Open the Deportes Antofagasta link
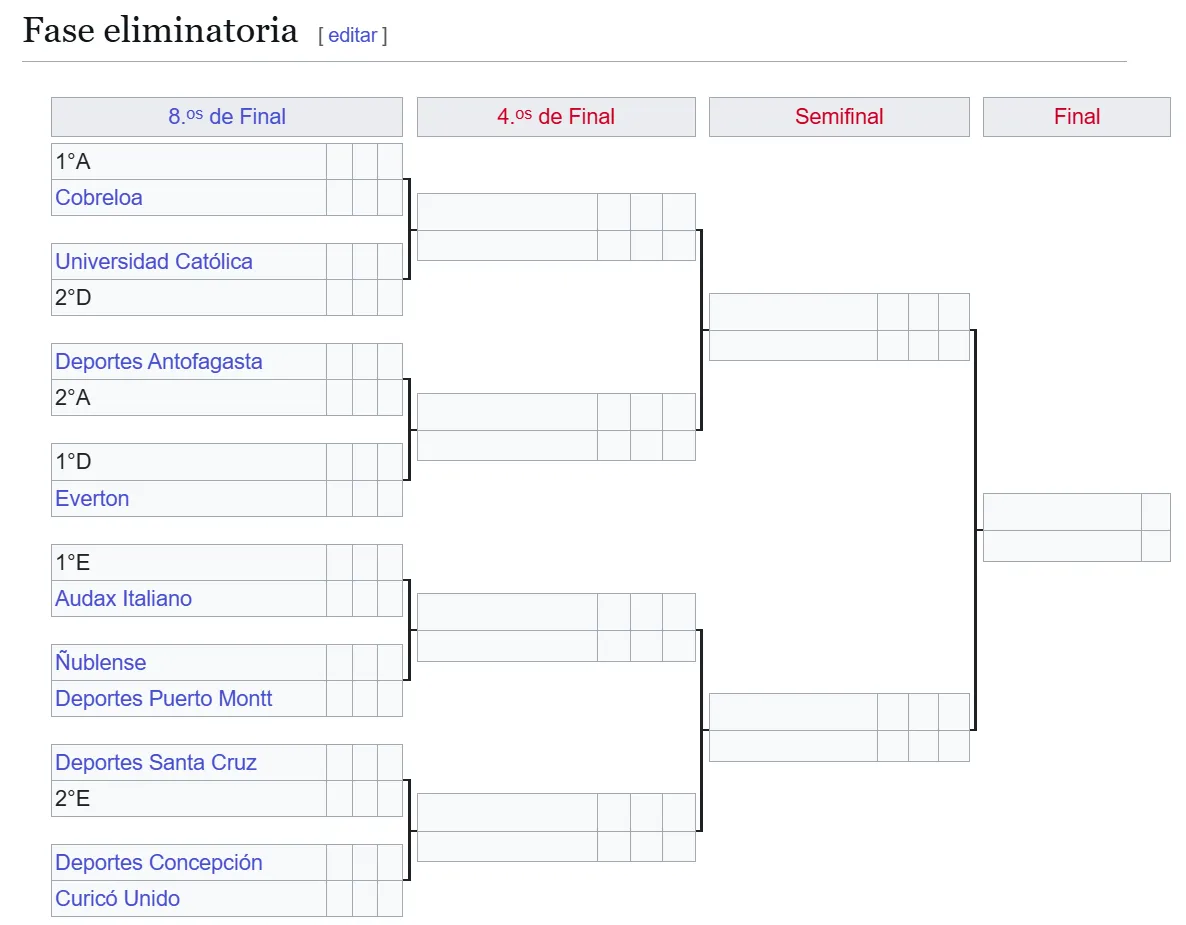 tap(159, 362)
